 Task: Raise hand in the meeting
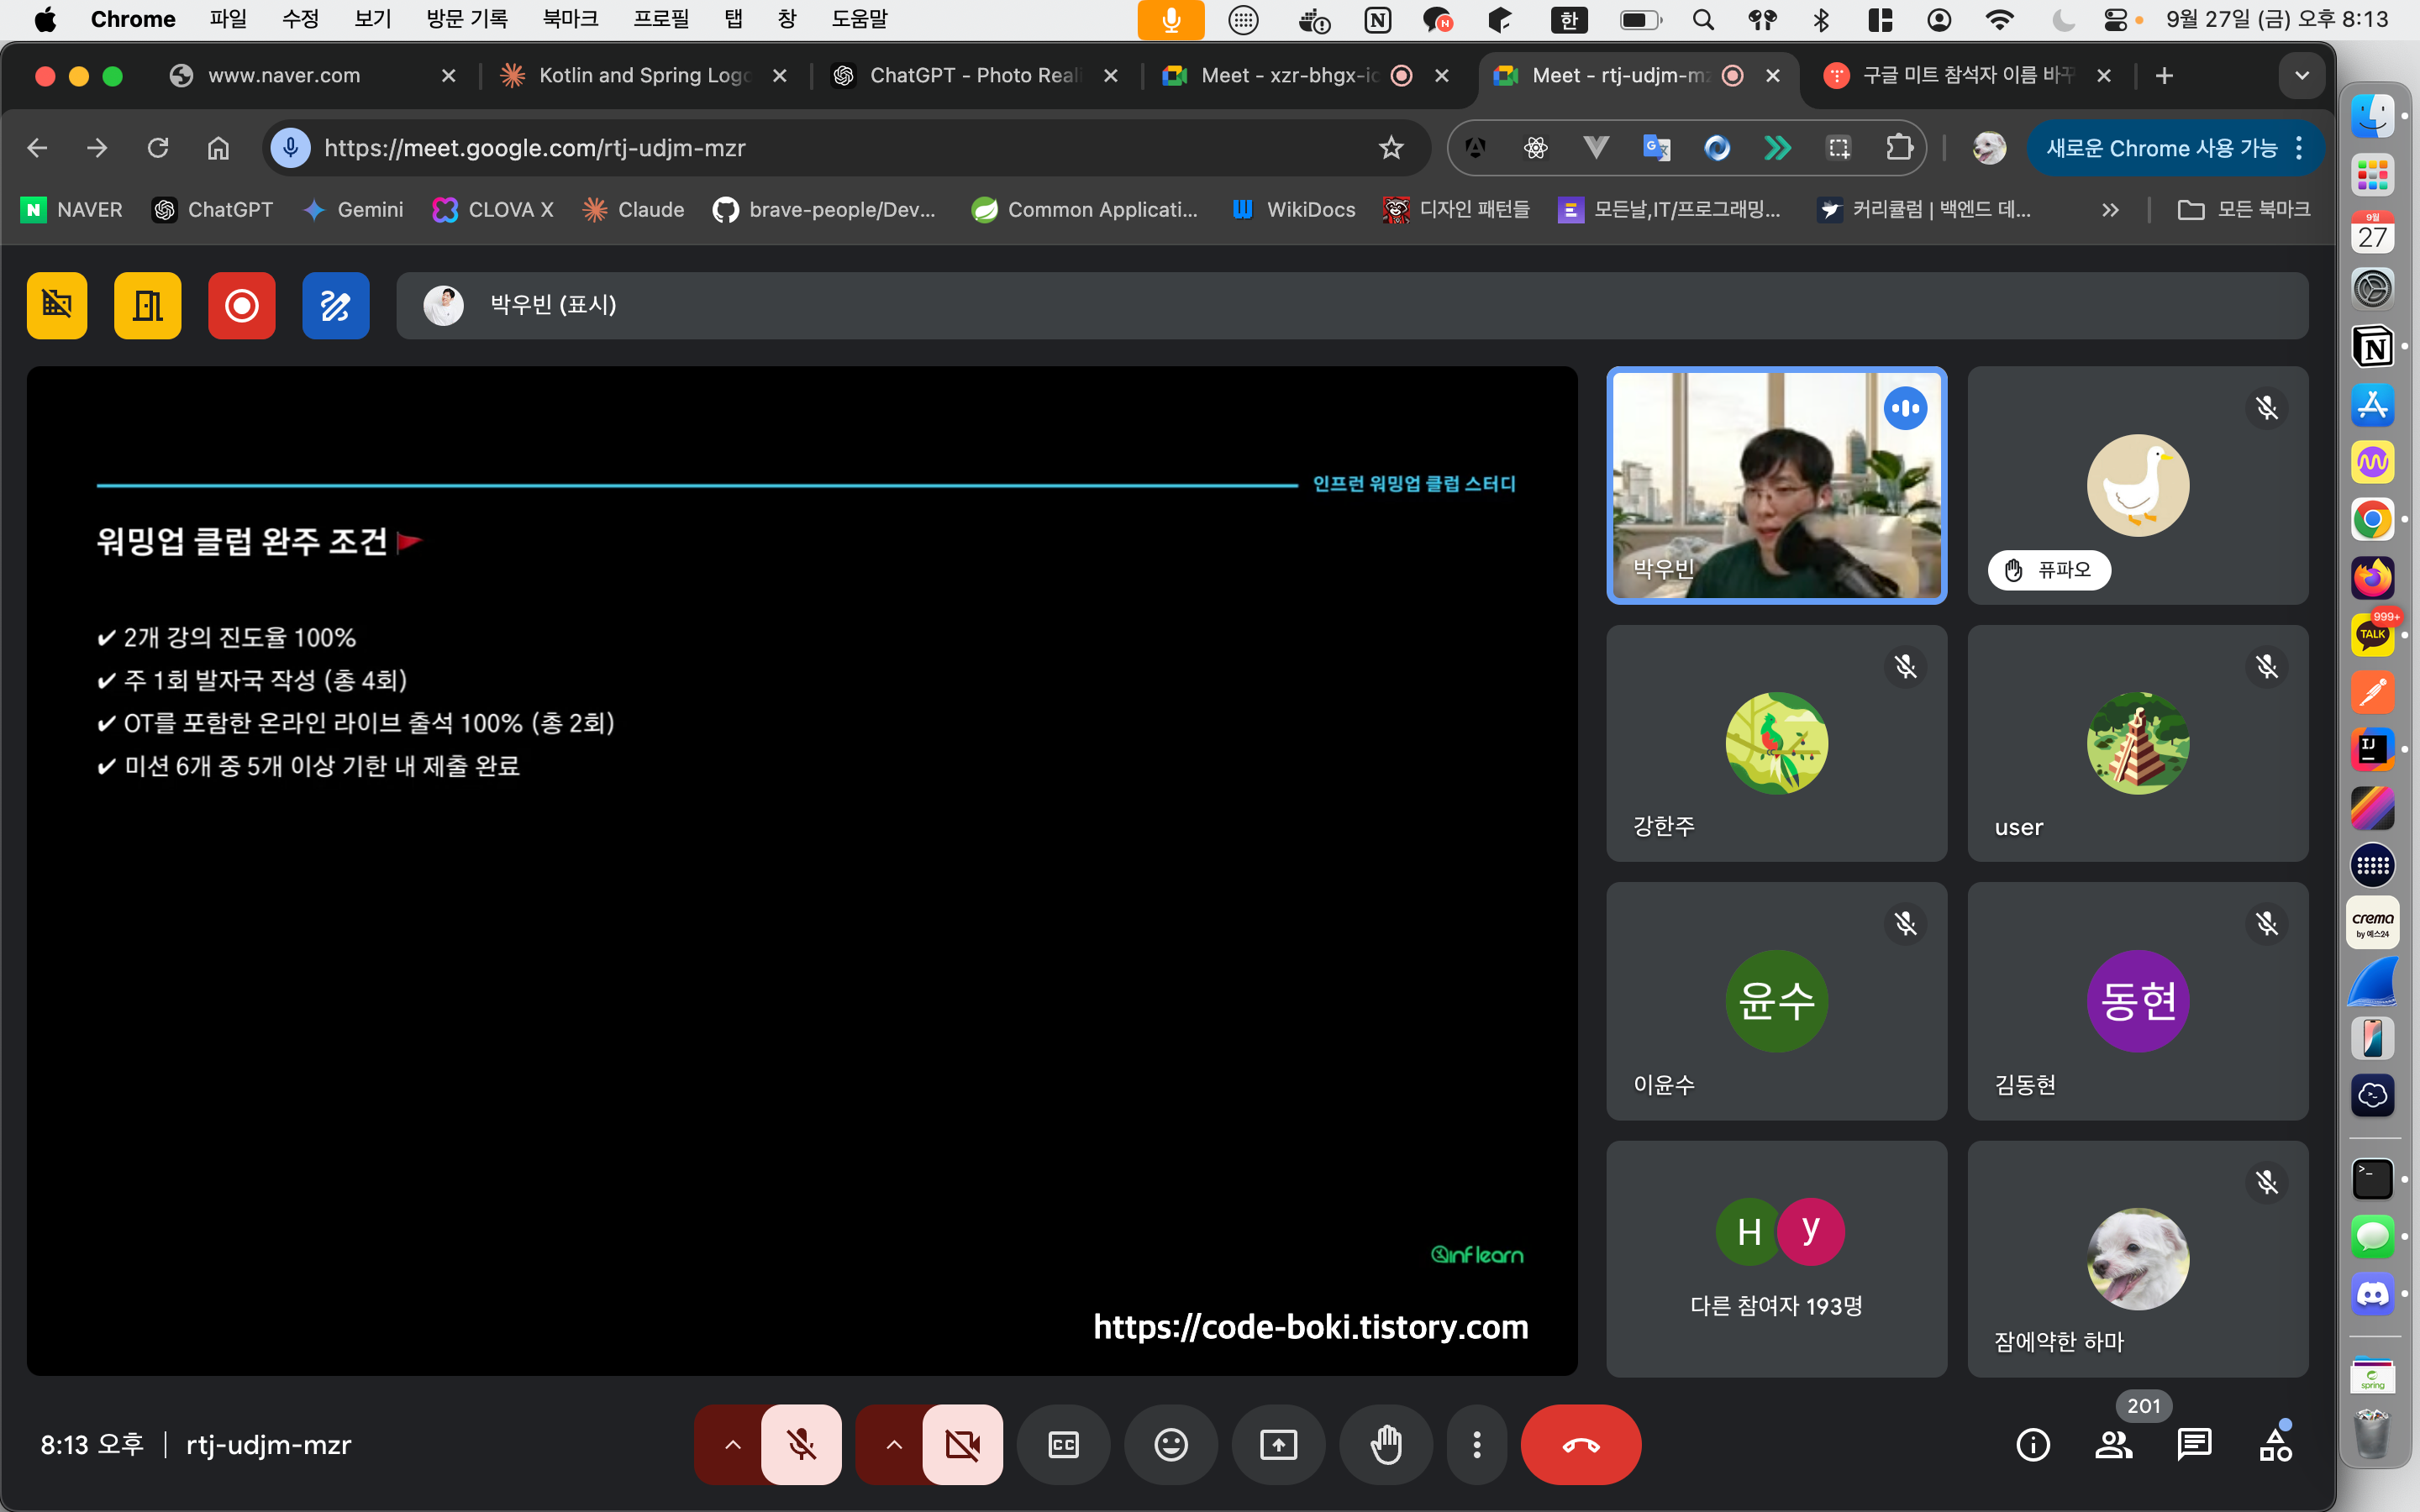[x=1385, y=1444]
